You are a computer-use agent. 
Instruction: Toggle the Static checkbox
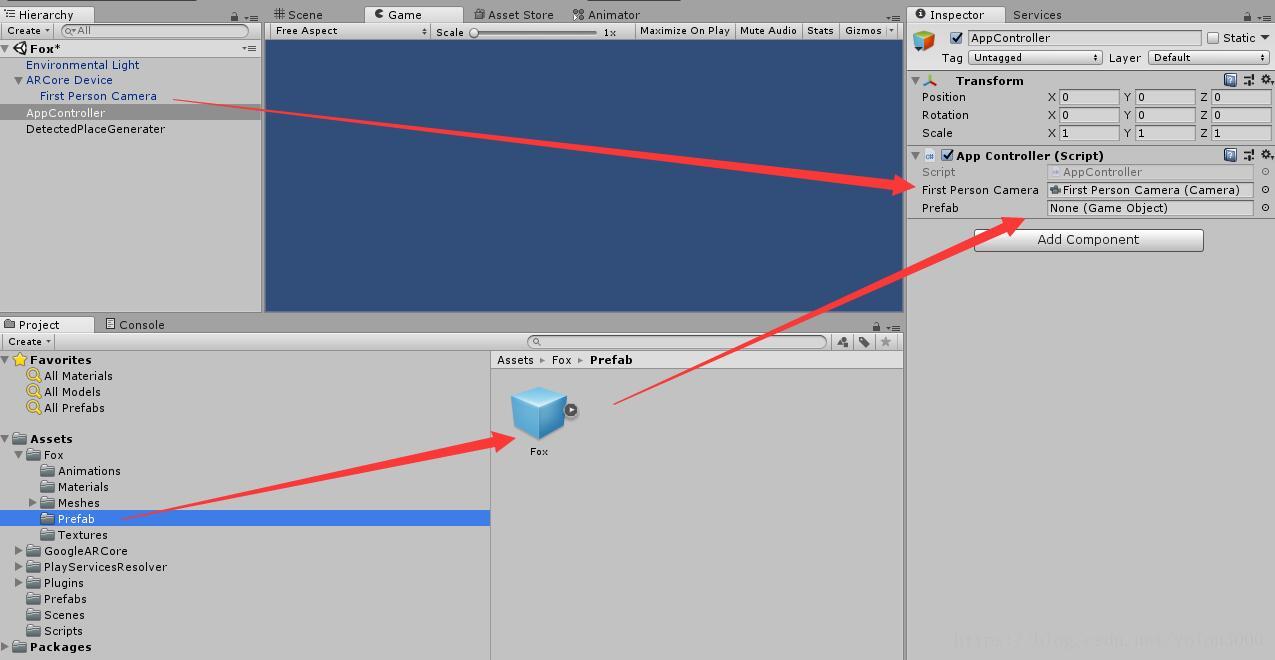[1213, 38]
